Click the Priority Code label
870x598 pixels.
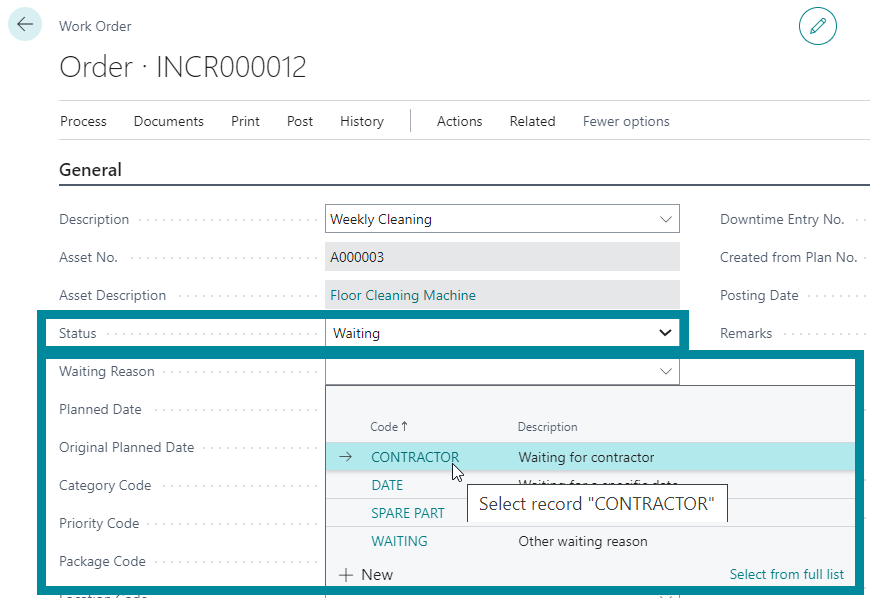click(x=99, y=523)
